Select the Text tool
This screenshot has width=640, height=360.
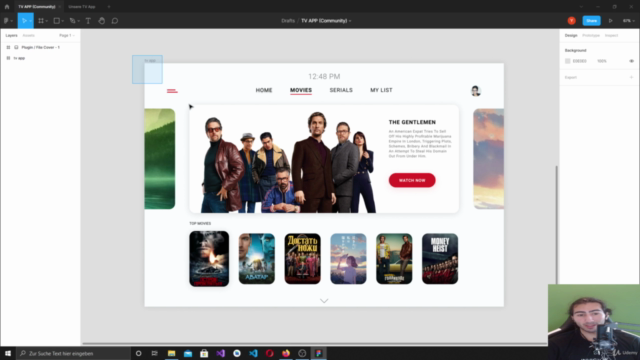88,21
